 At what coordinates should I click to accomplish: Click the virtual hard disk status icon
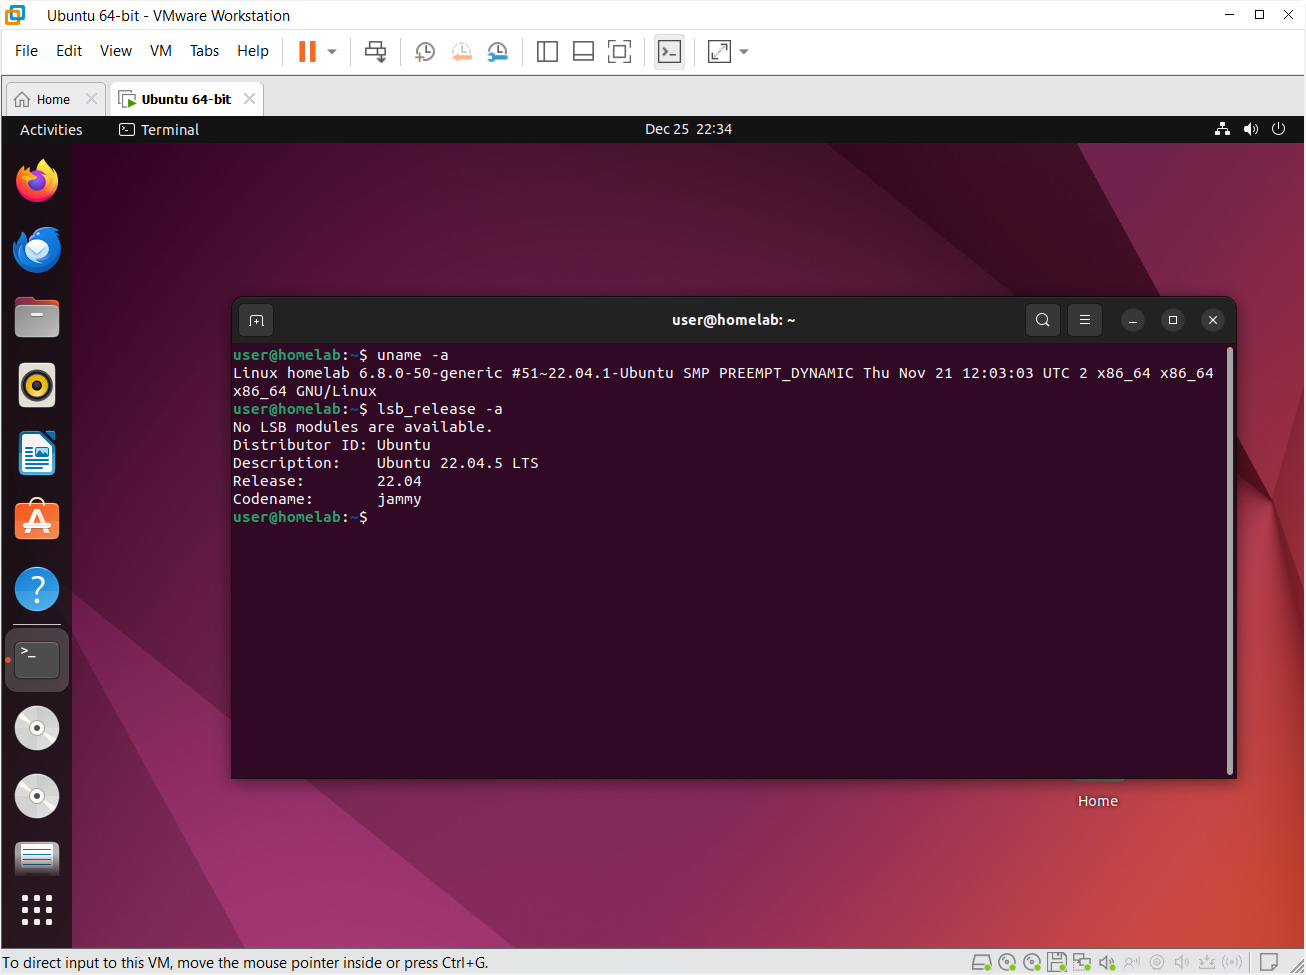pyautogui.click(x=982, y=962)
